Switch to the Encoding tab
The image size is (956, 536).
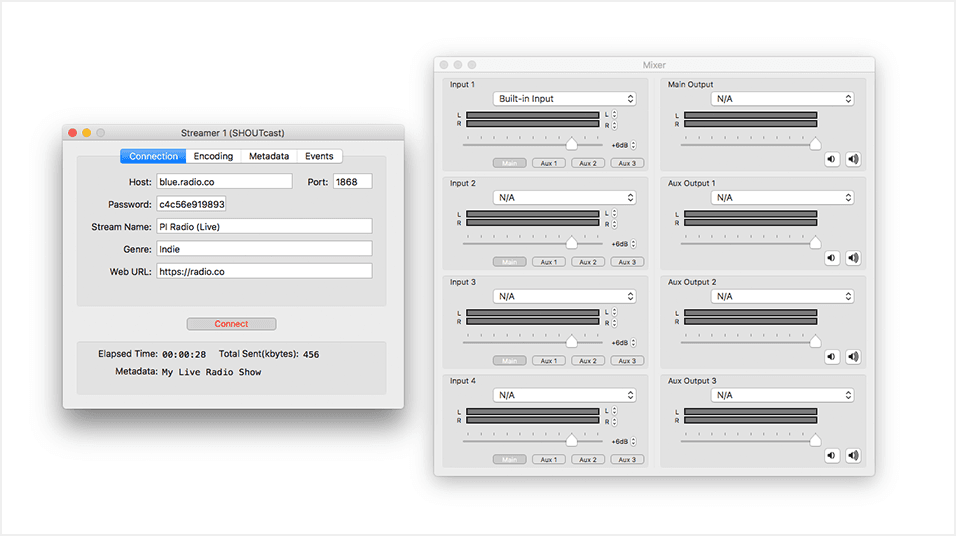pos(213,156)
